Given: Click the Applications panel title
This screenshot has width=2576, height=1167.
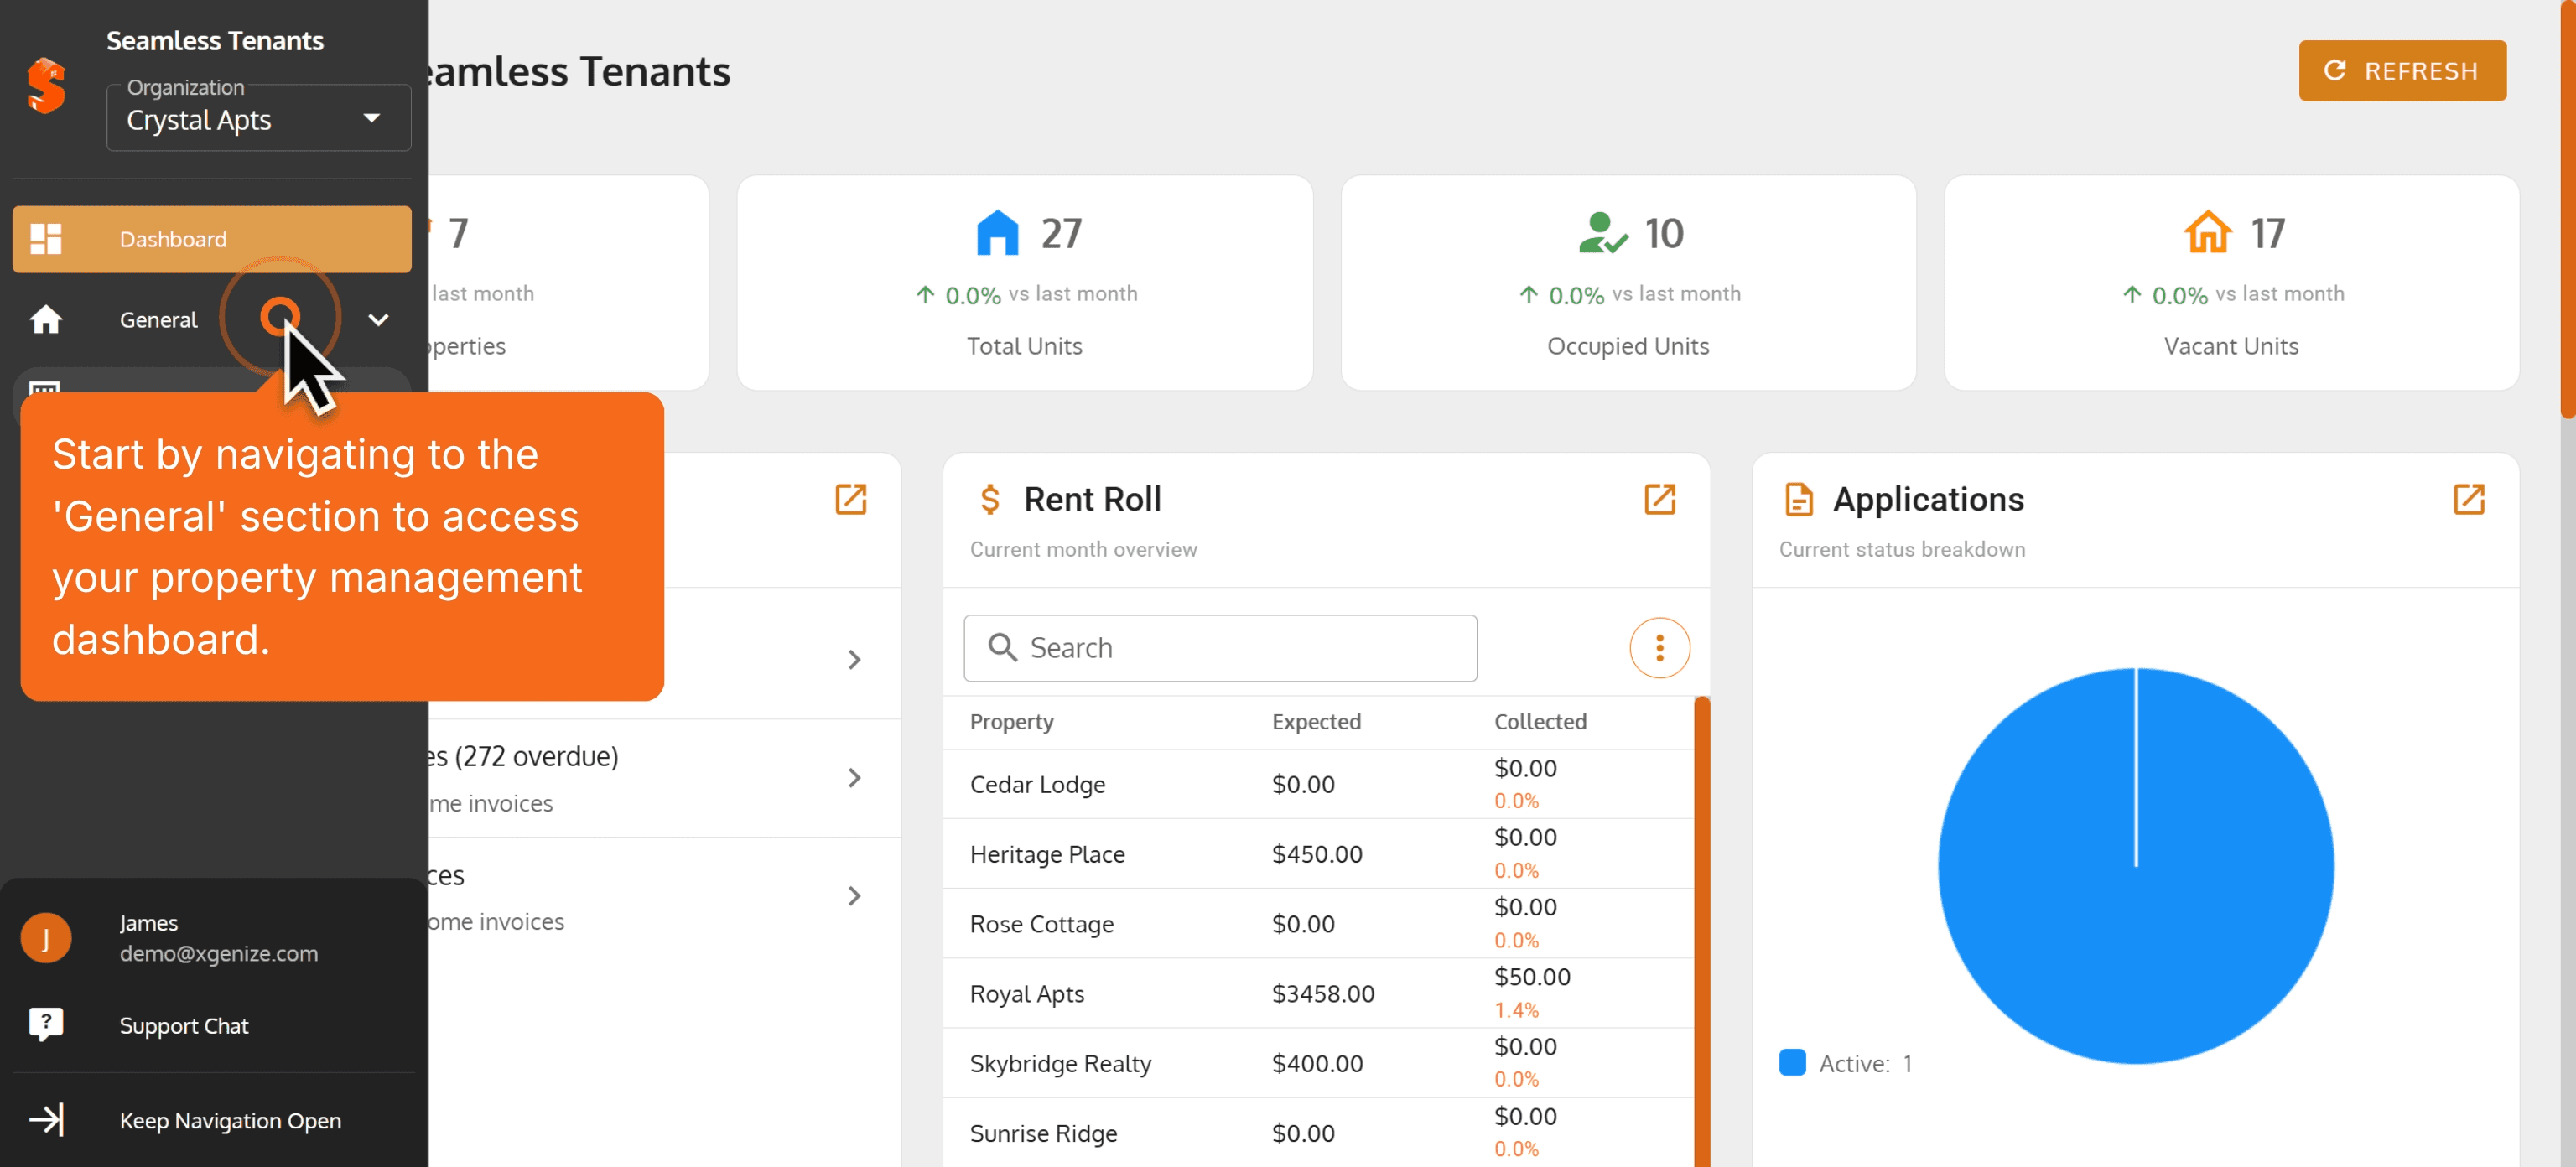Looking at the screenshot, I should point(1928,499).
